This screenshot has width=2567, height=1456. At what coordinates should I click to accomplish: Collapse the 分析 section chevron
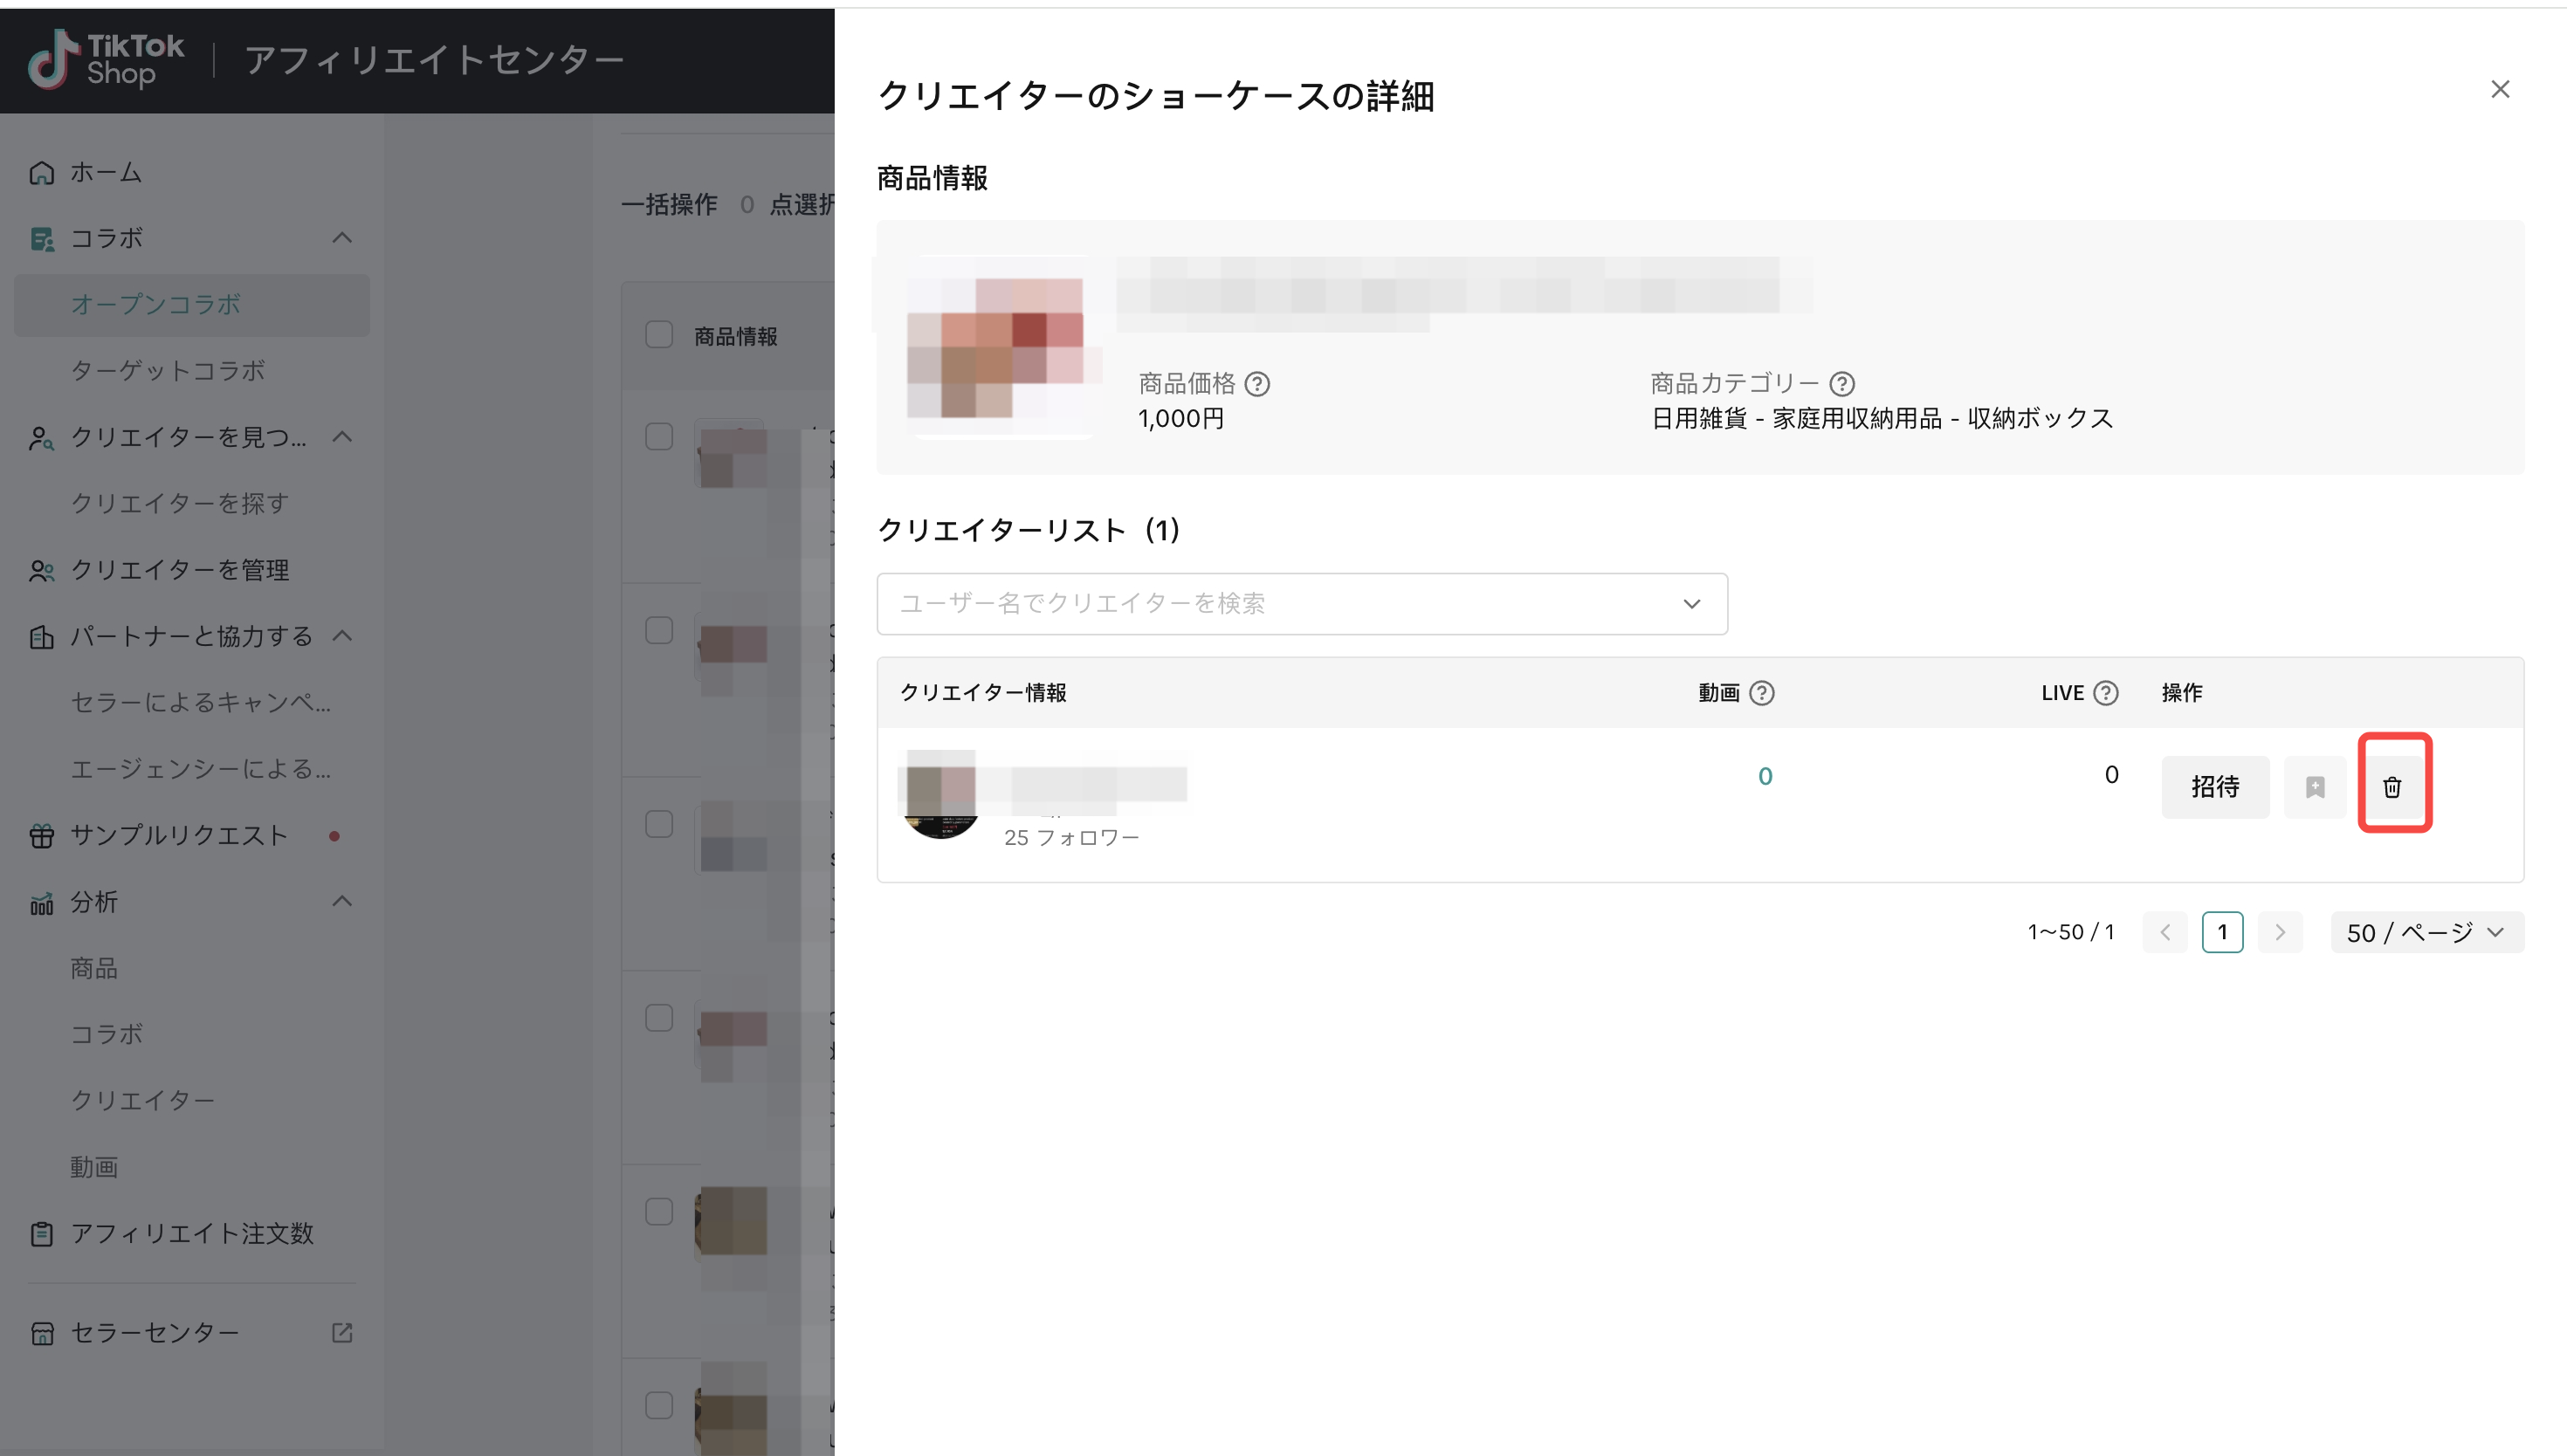pos(342,902)
